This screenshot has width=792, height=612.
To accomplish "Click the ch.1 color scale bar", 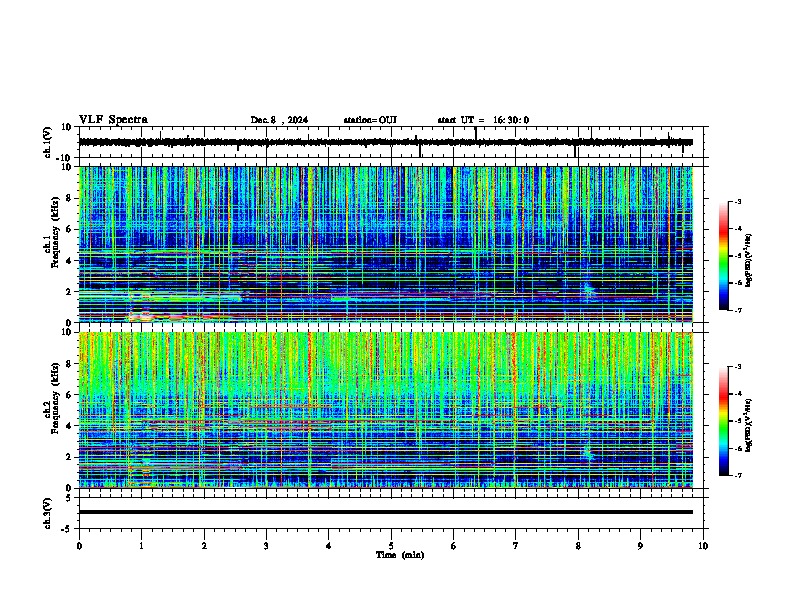I will pyautogui.click(x=724, y=256).
